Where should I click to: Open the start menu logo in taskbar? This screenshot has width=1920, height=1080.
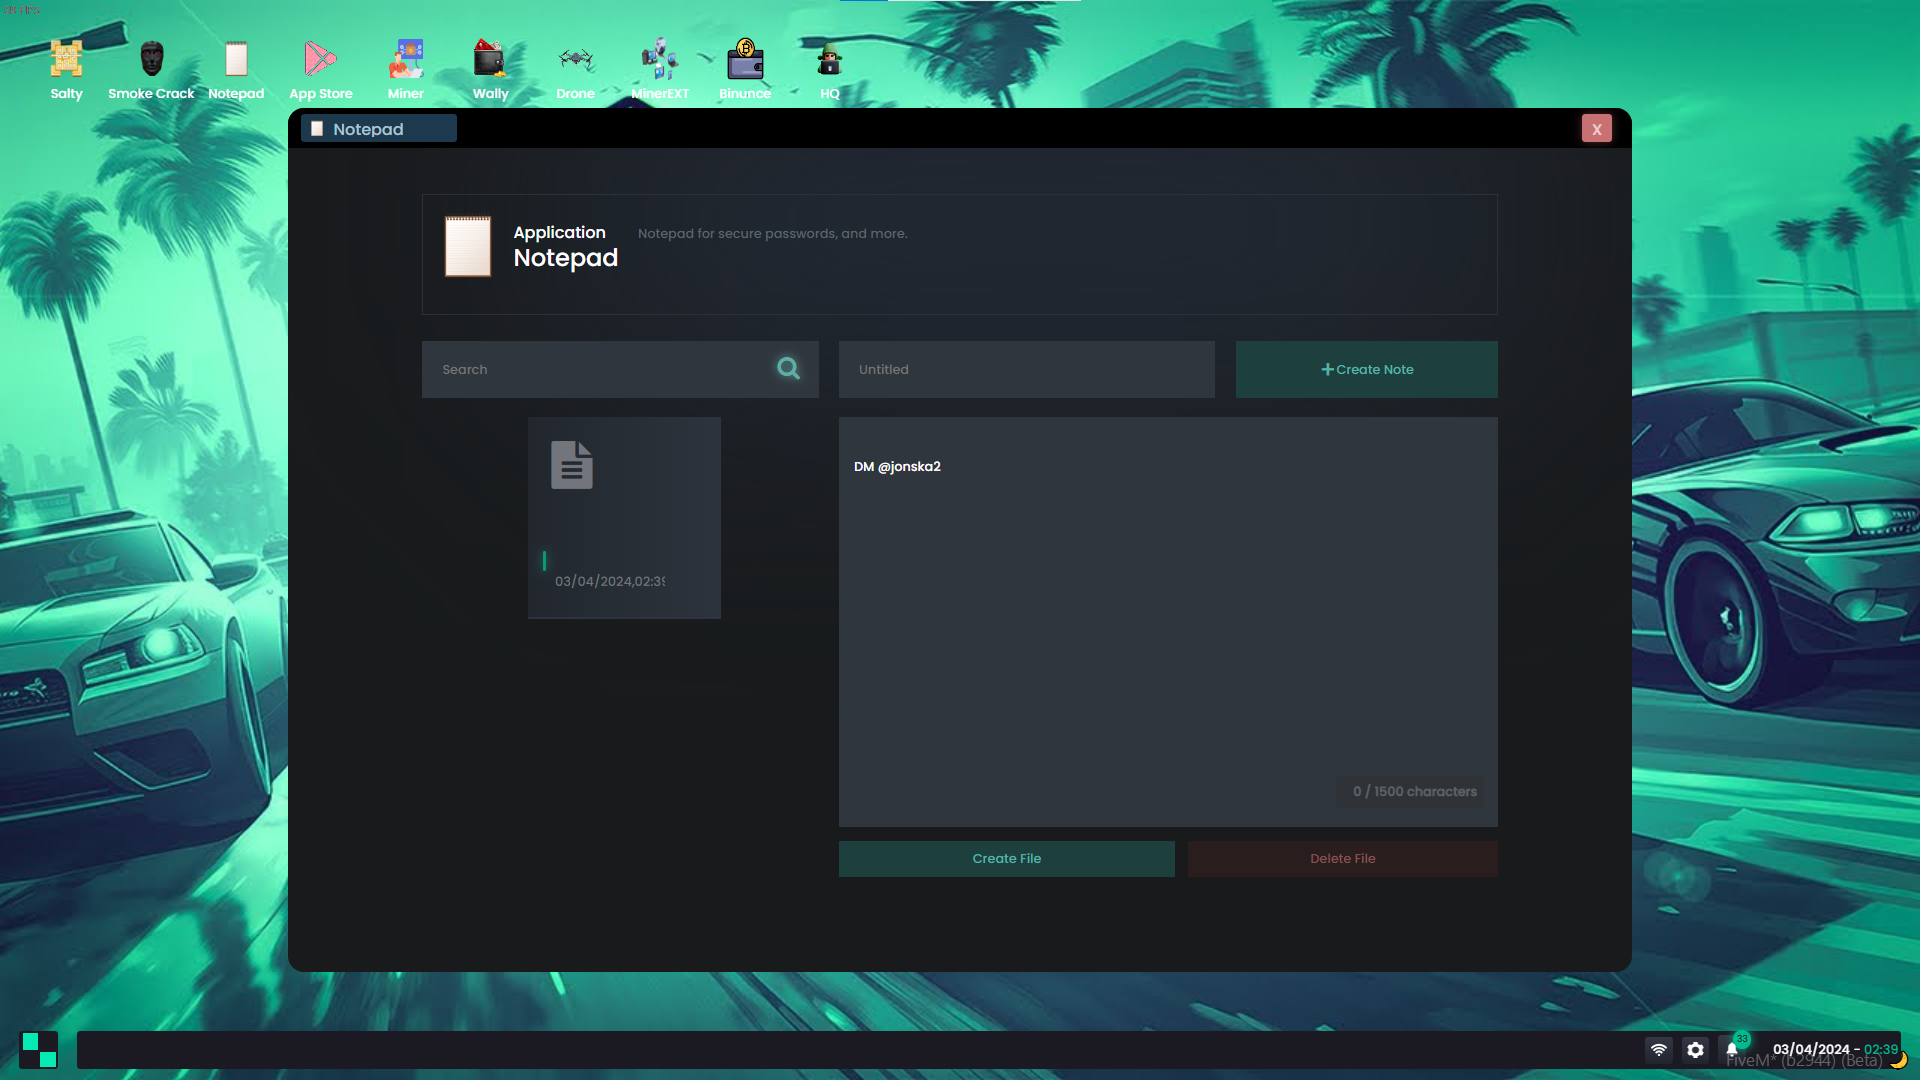click(39, 1050)
